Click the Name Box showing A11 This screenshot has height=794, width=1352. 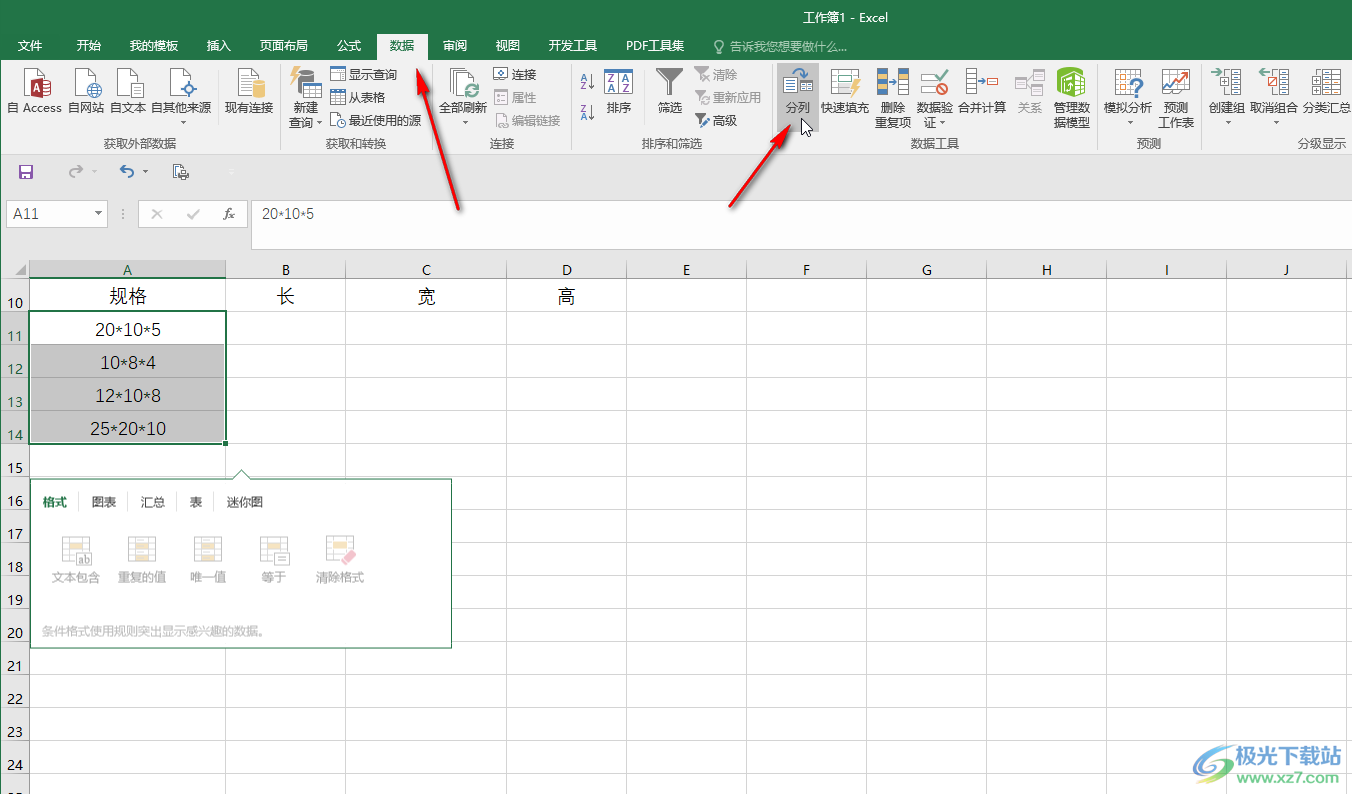click(48, 214)
